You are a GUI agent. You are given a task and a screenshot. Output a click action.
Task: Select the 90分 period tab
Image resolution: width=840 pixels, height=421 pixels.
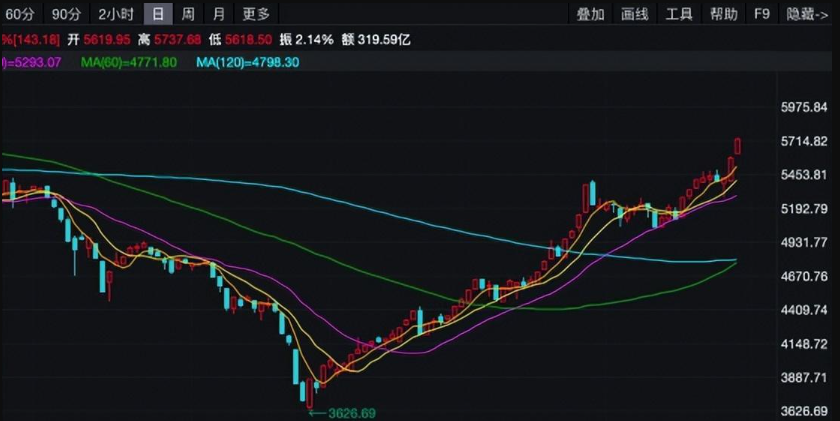coord(66,14)
